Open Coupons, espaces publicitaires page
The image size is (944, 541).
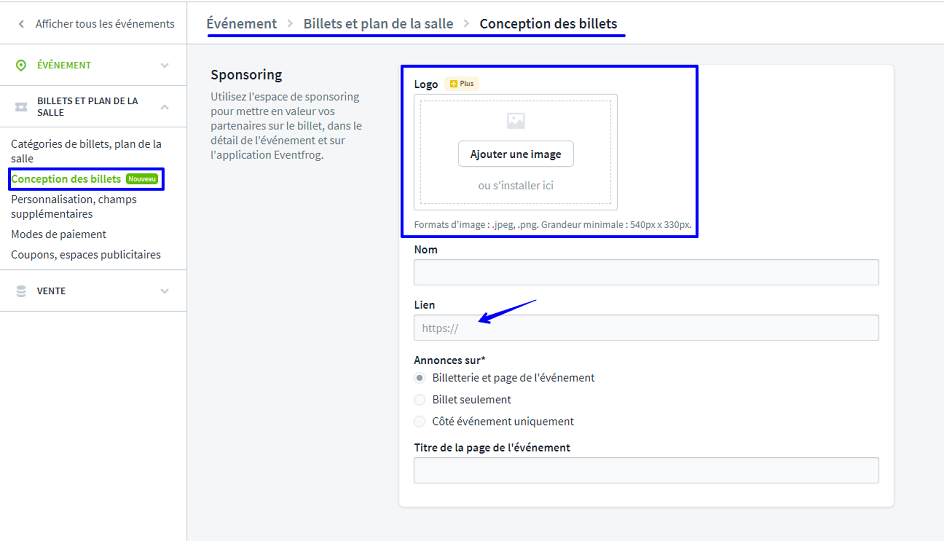[85, 255]
